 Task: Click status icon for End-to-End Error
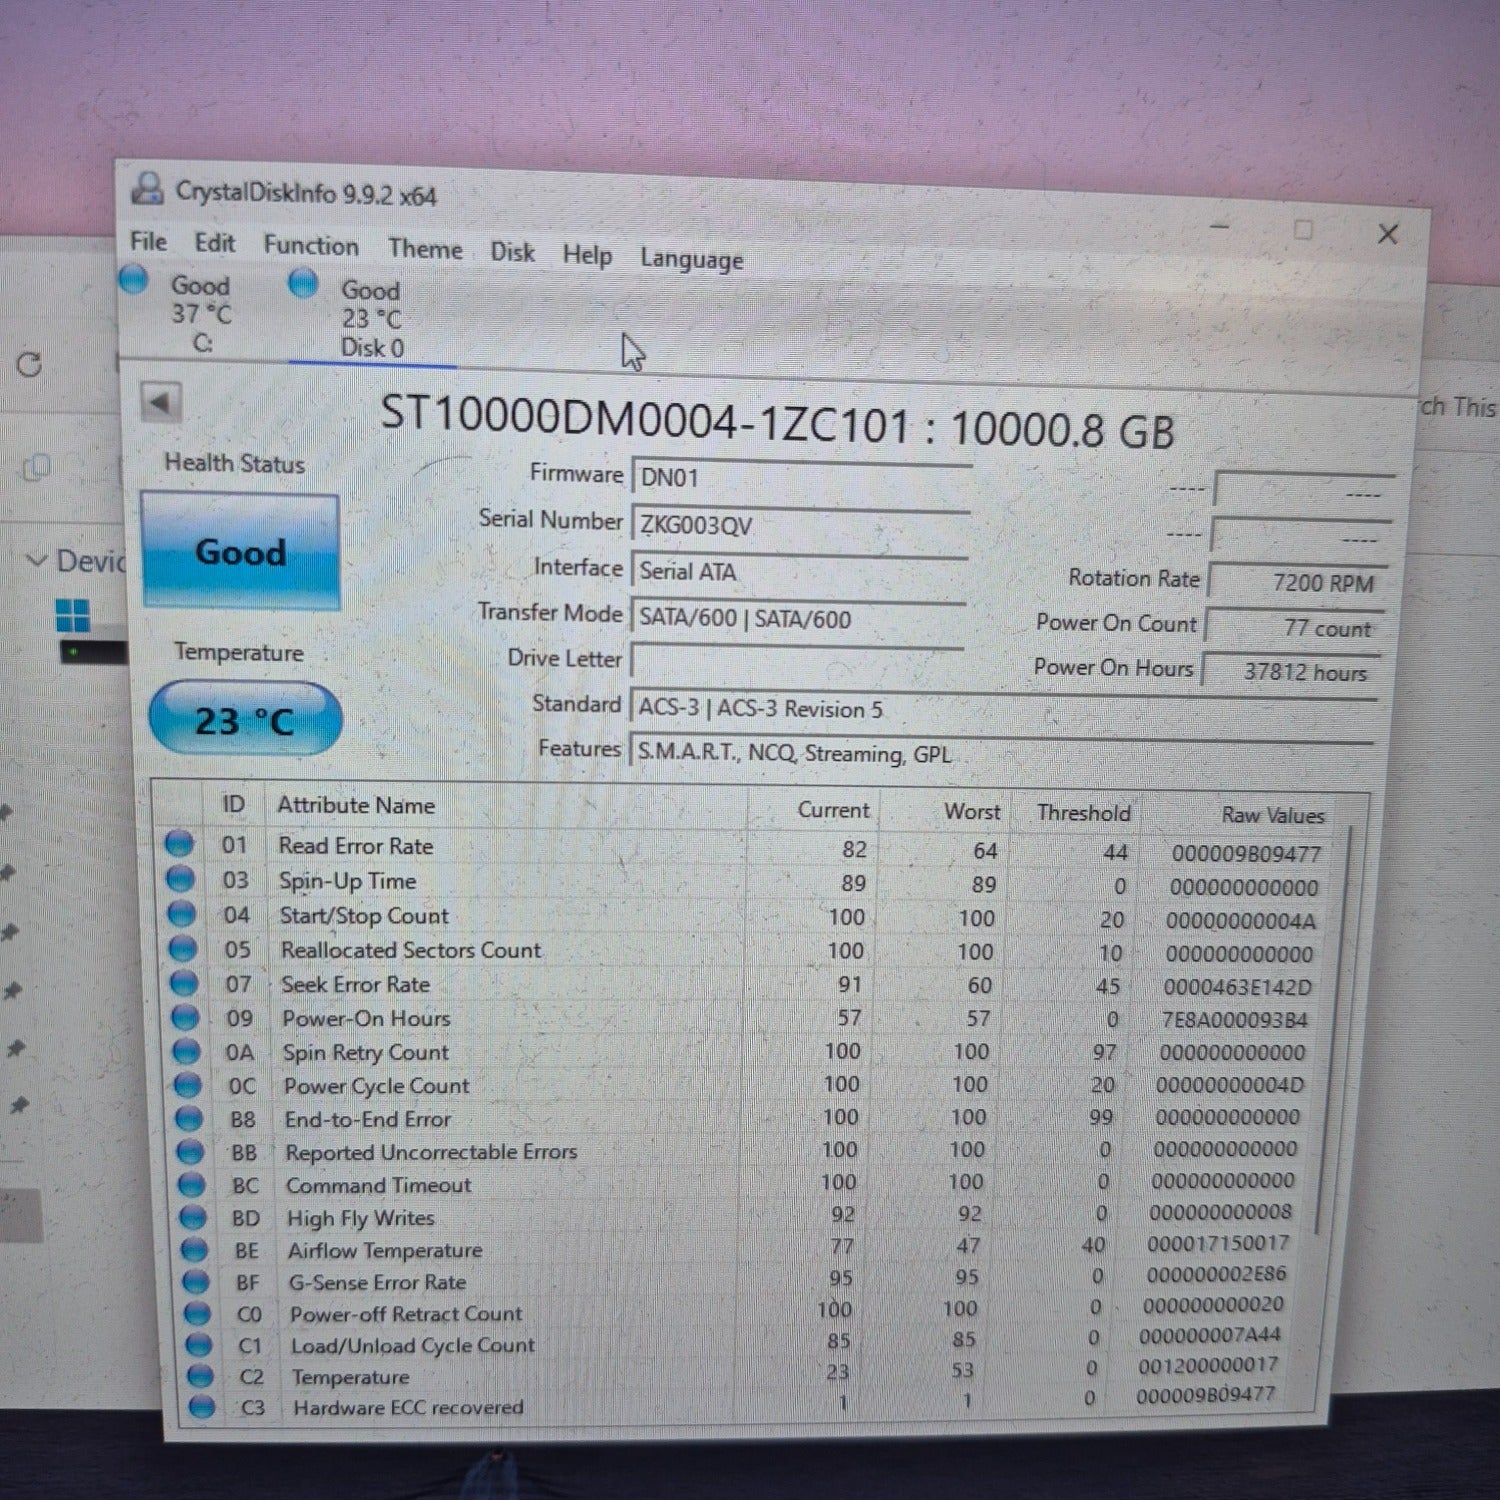(189, 1118)
